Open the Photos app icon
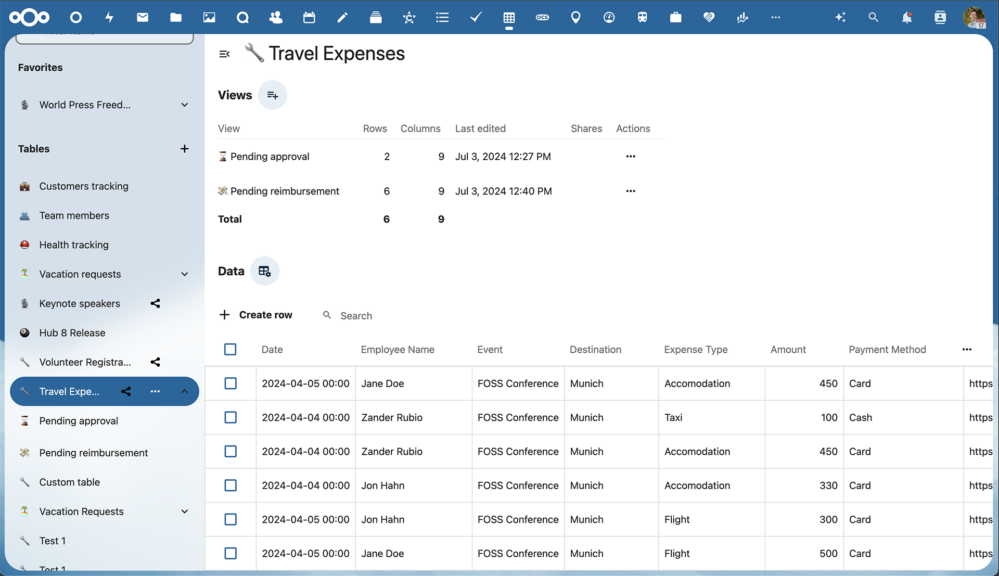Image resolution: width=999 pixels, height=576 pixels. (x=209, y=17)
